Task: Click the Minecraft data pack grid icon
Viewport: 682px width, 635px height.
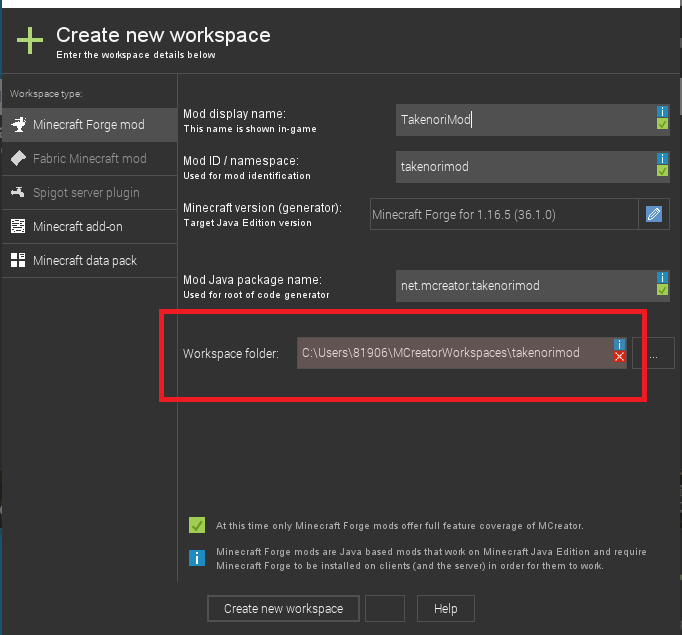Action: (18, 260)
